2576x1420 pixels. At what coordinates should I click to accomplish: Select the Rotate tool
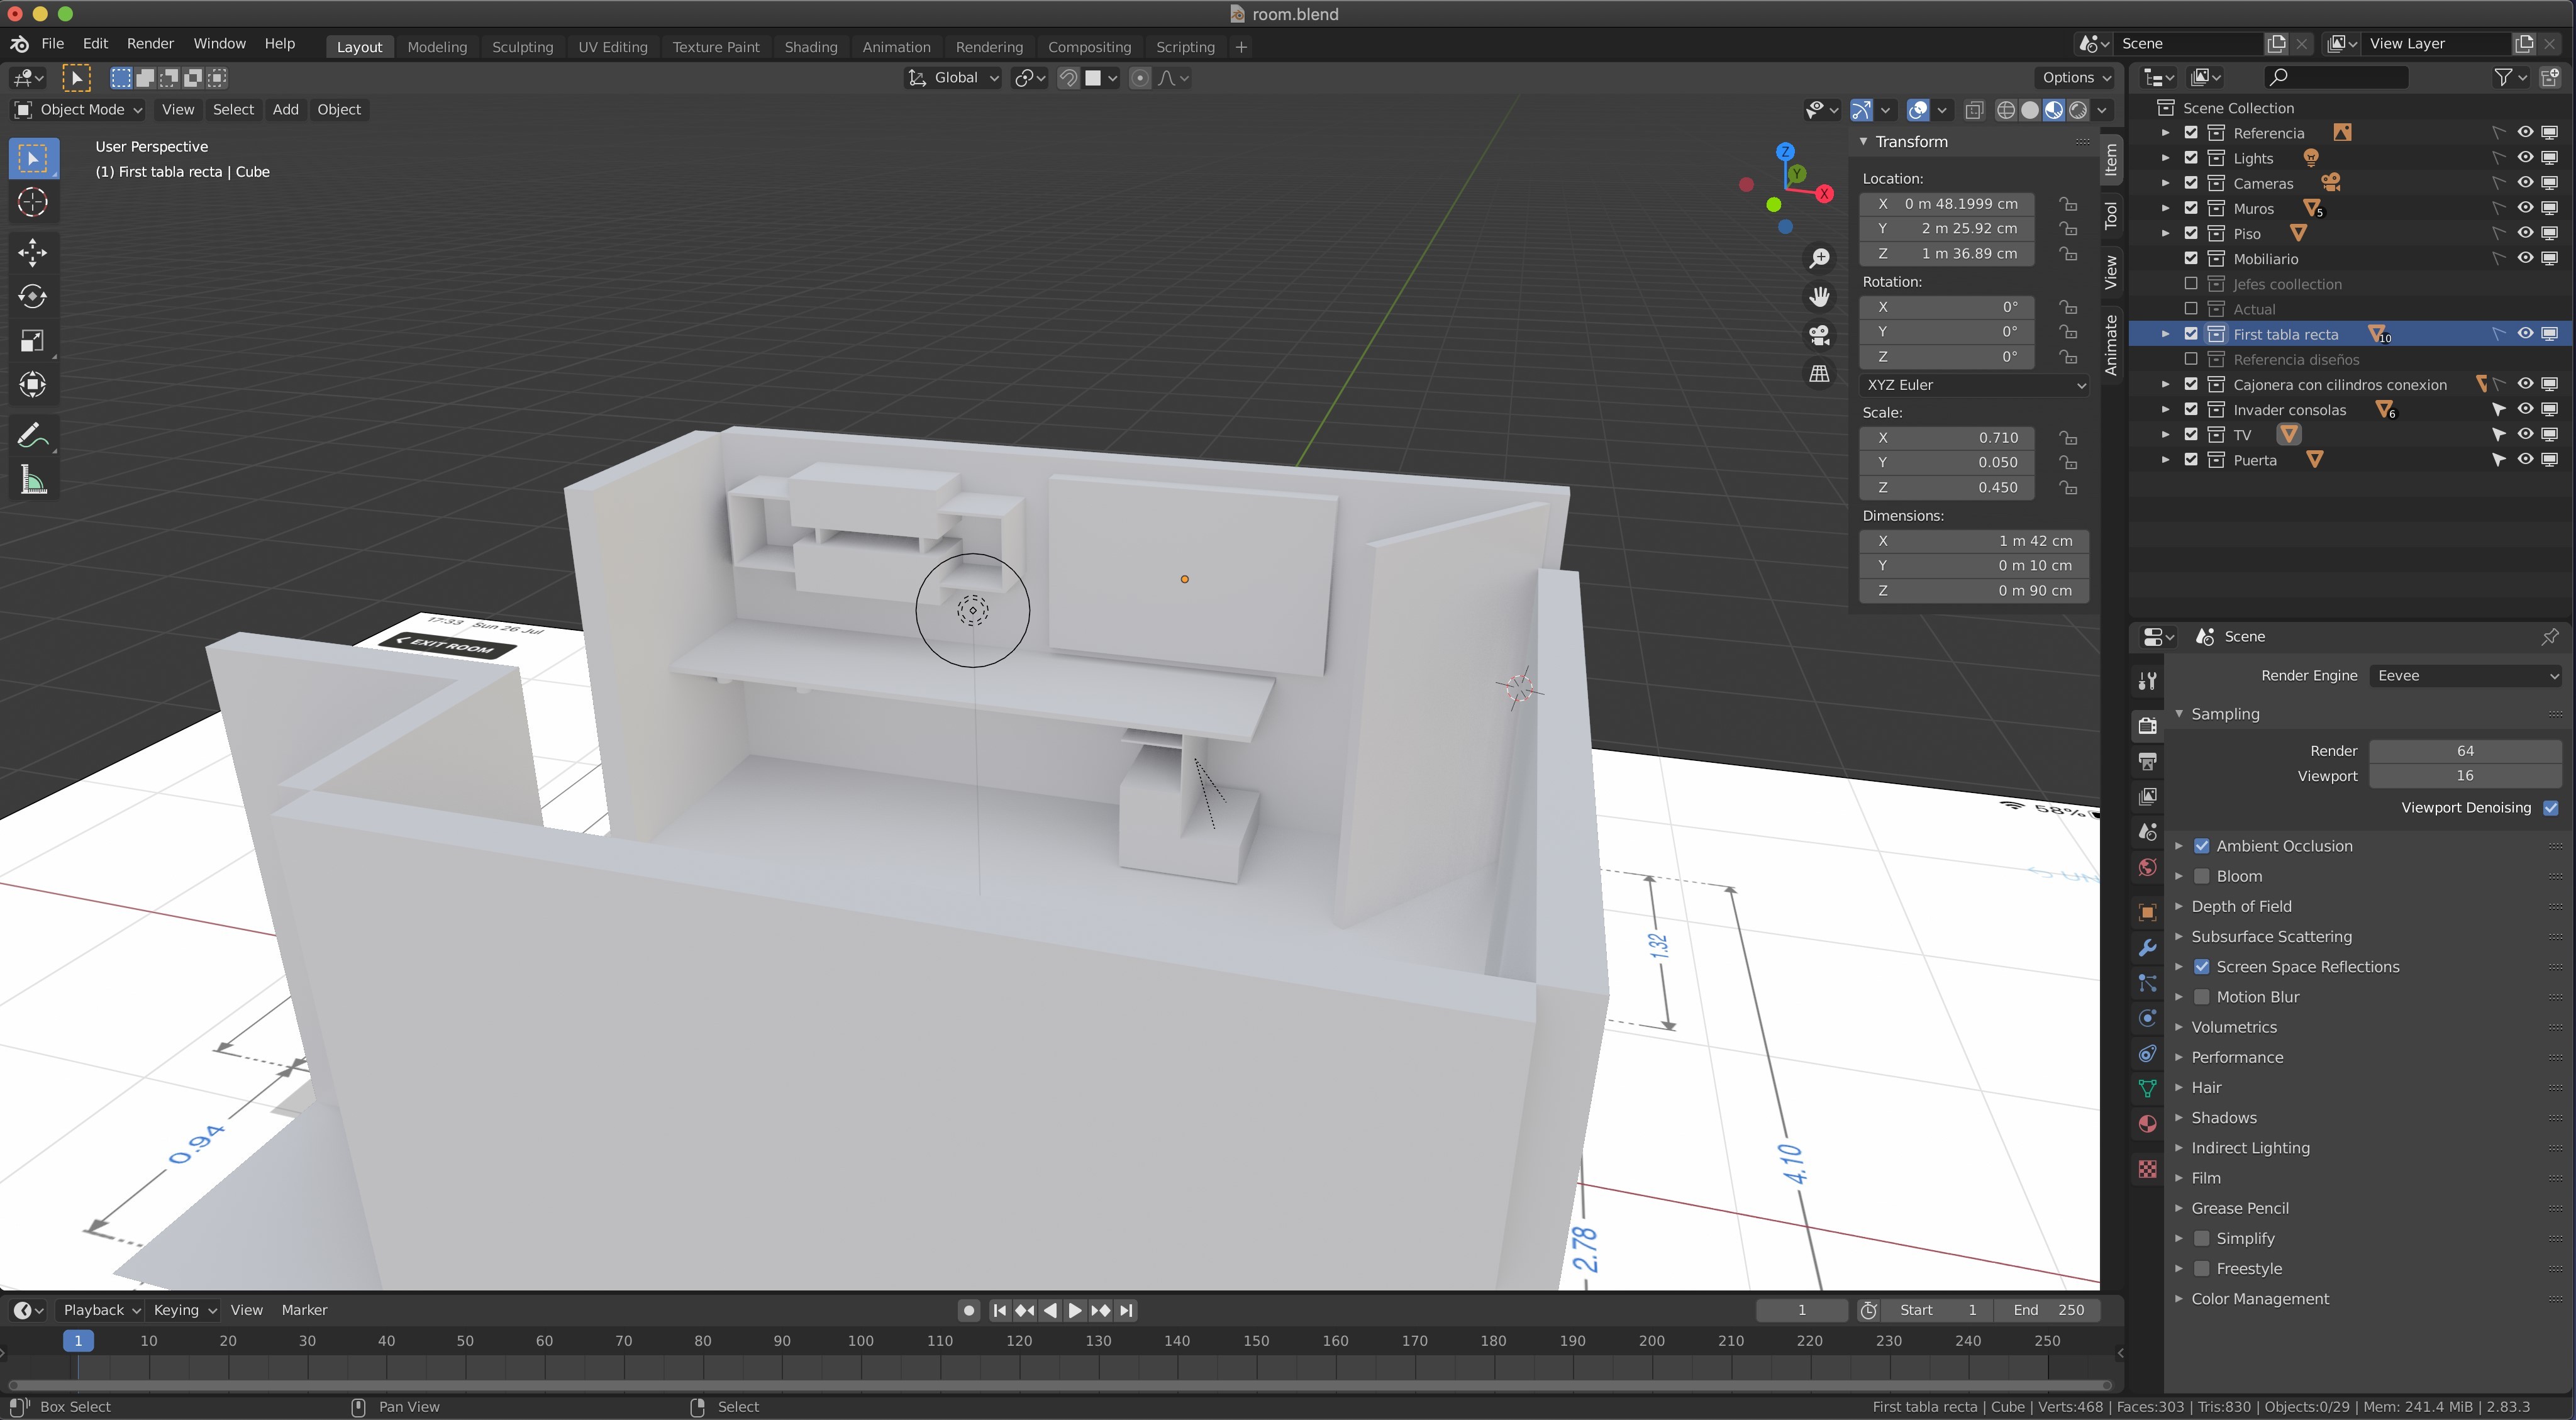32,296
